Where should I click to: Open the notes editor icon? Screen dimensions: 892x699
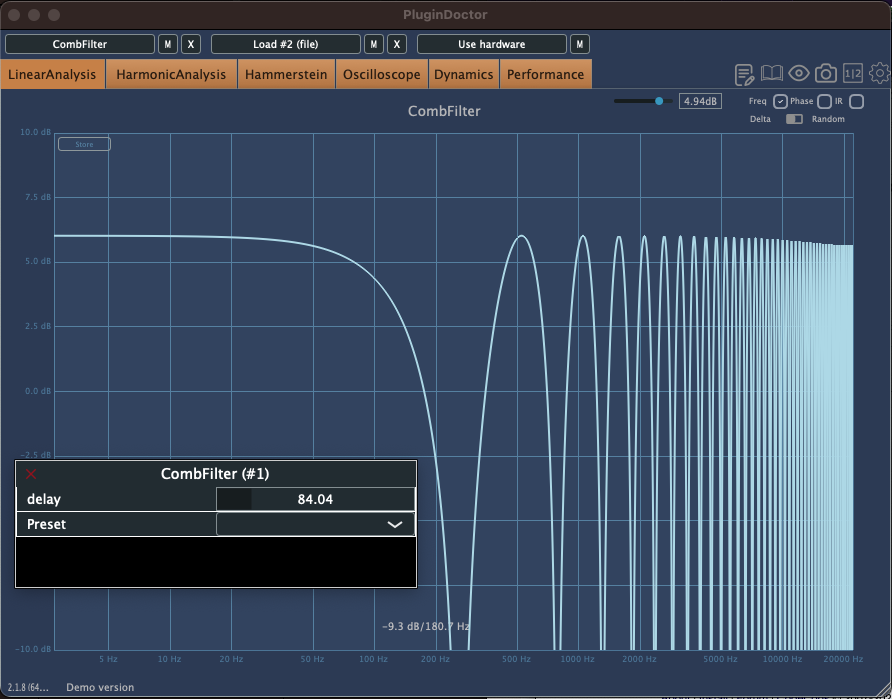point(744,74)
